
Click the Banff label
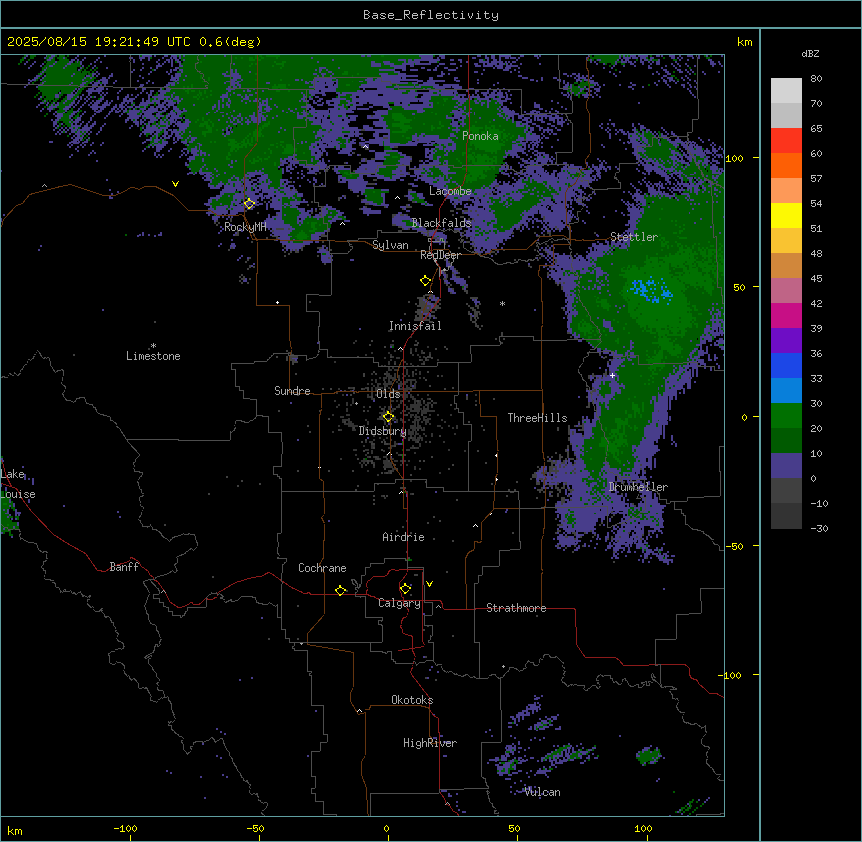pyautogui.click(x=124, y=567)
